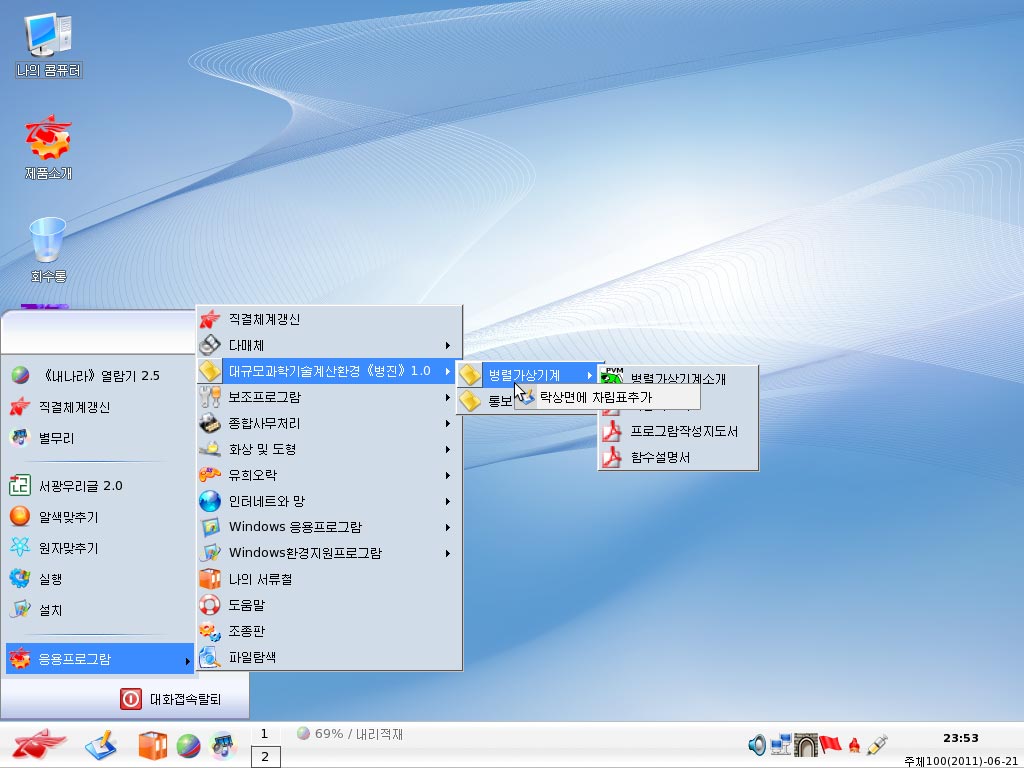Click the show desktop pencil icon in taskbar

coord(101,745)
